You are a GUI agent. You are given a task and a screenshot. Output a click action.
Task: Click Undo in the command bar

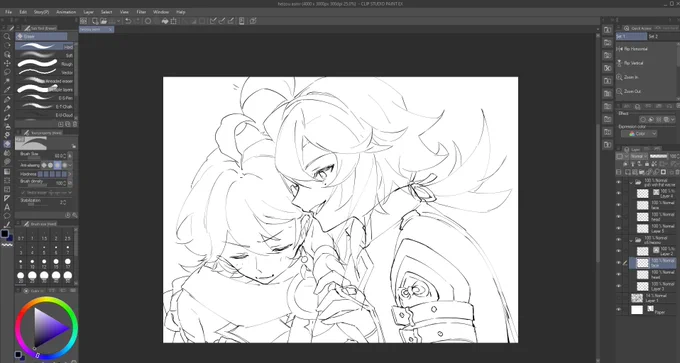point(128,21)
